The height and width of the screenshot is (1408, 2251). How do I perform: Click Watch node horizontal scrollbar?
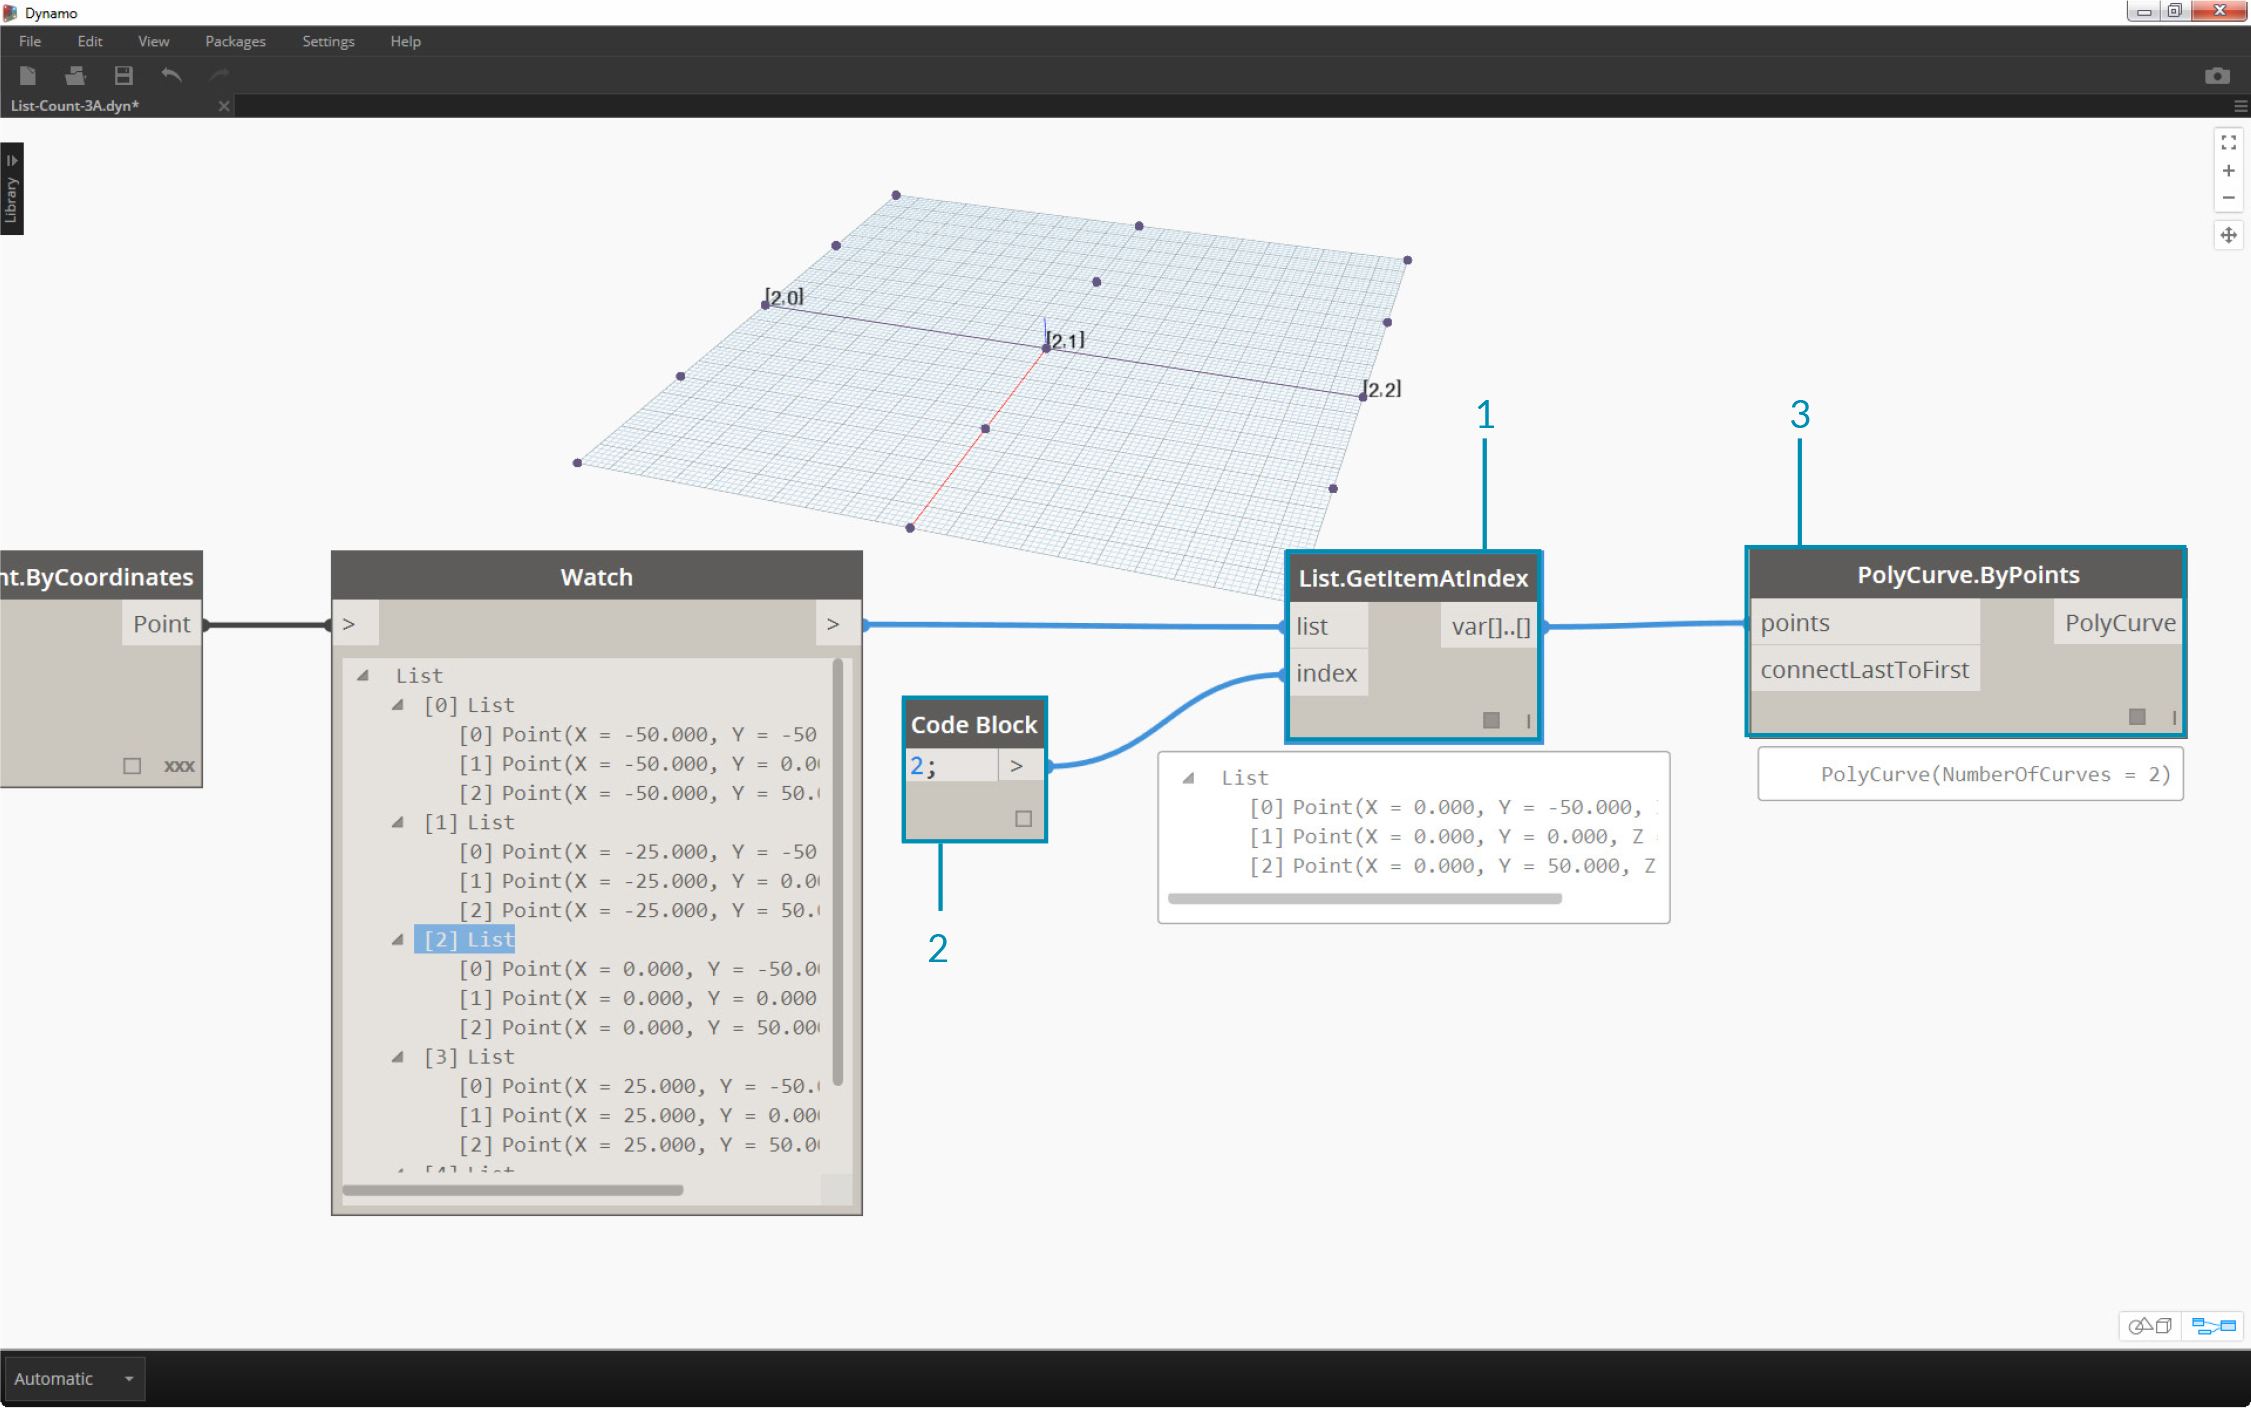tap(513, 1190)
